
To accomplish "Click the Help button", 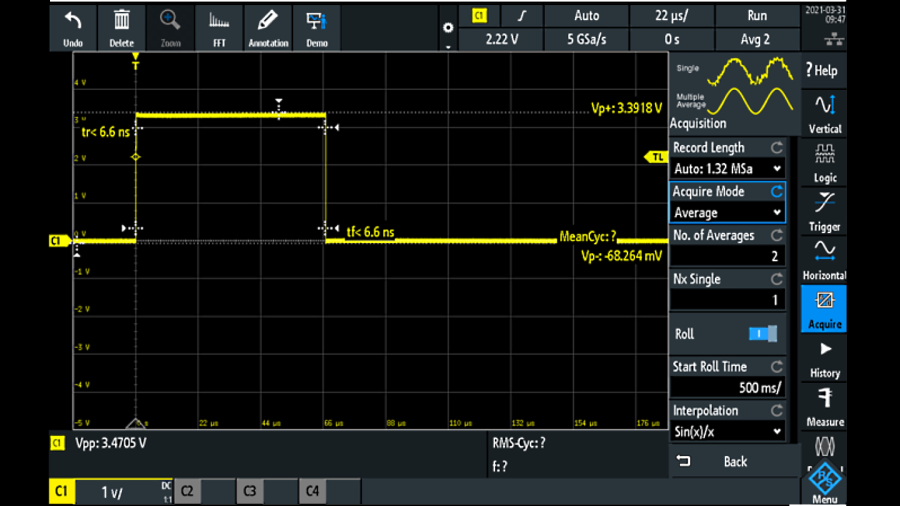I will coord(824,70).
